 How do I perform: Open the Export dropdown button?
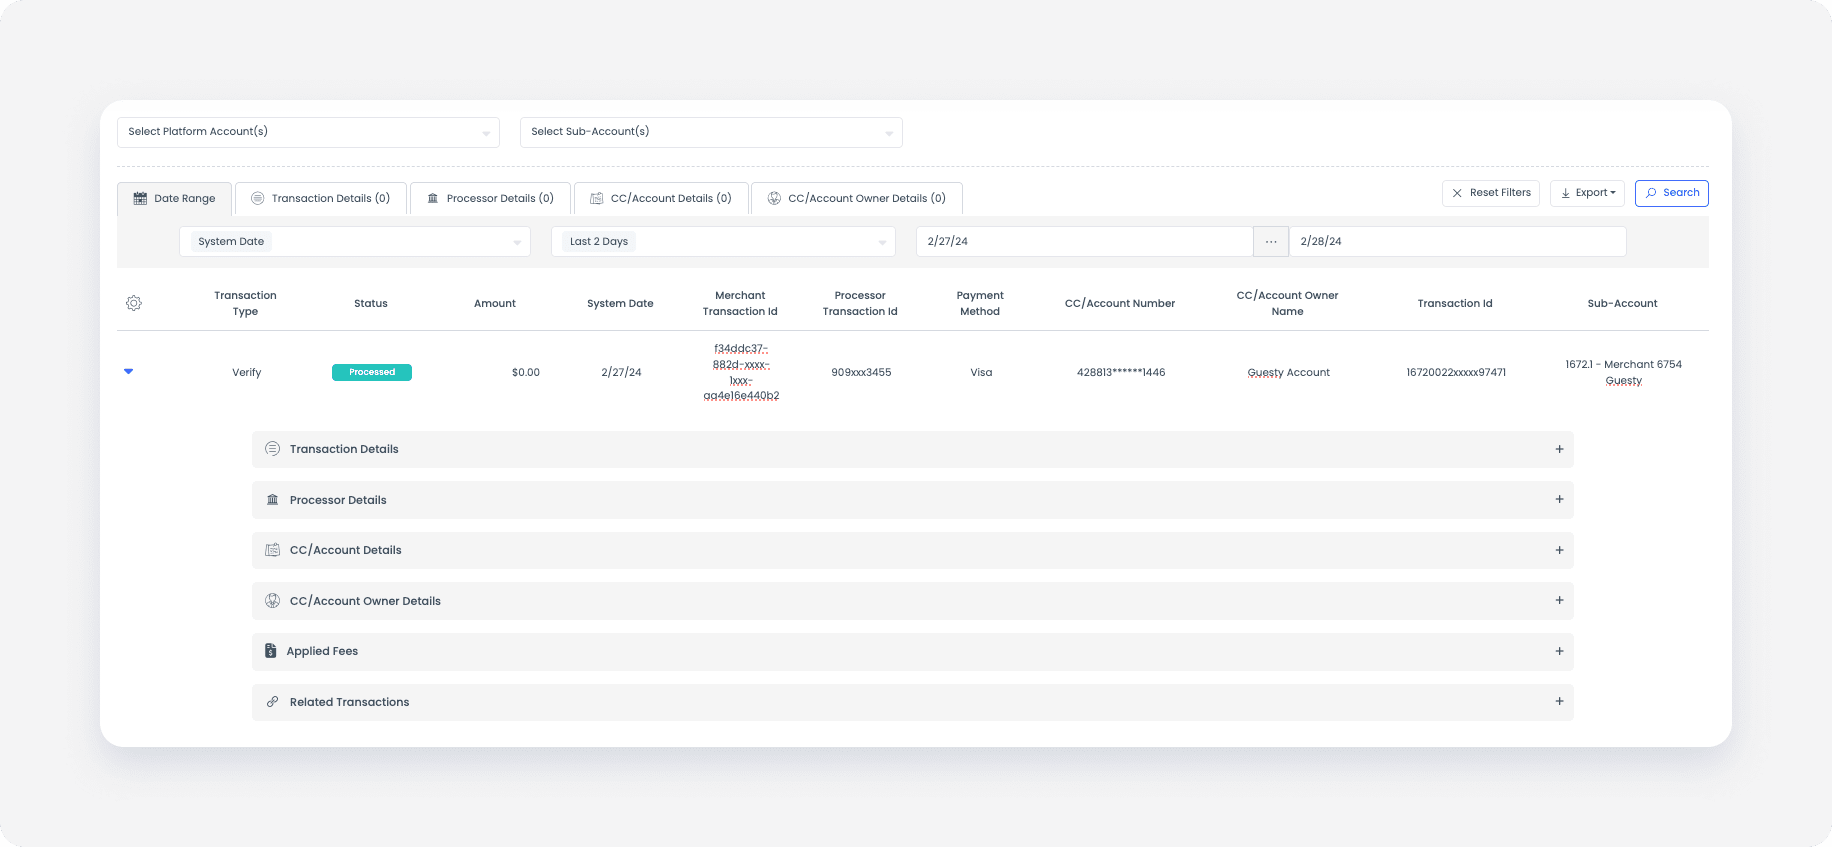pos(1587,193)
